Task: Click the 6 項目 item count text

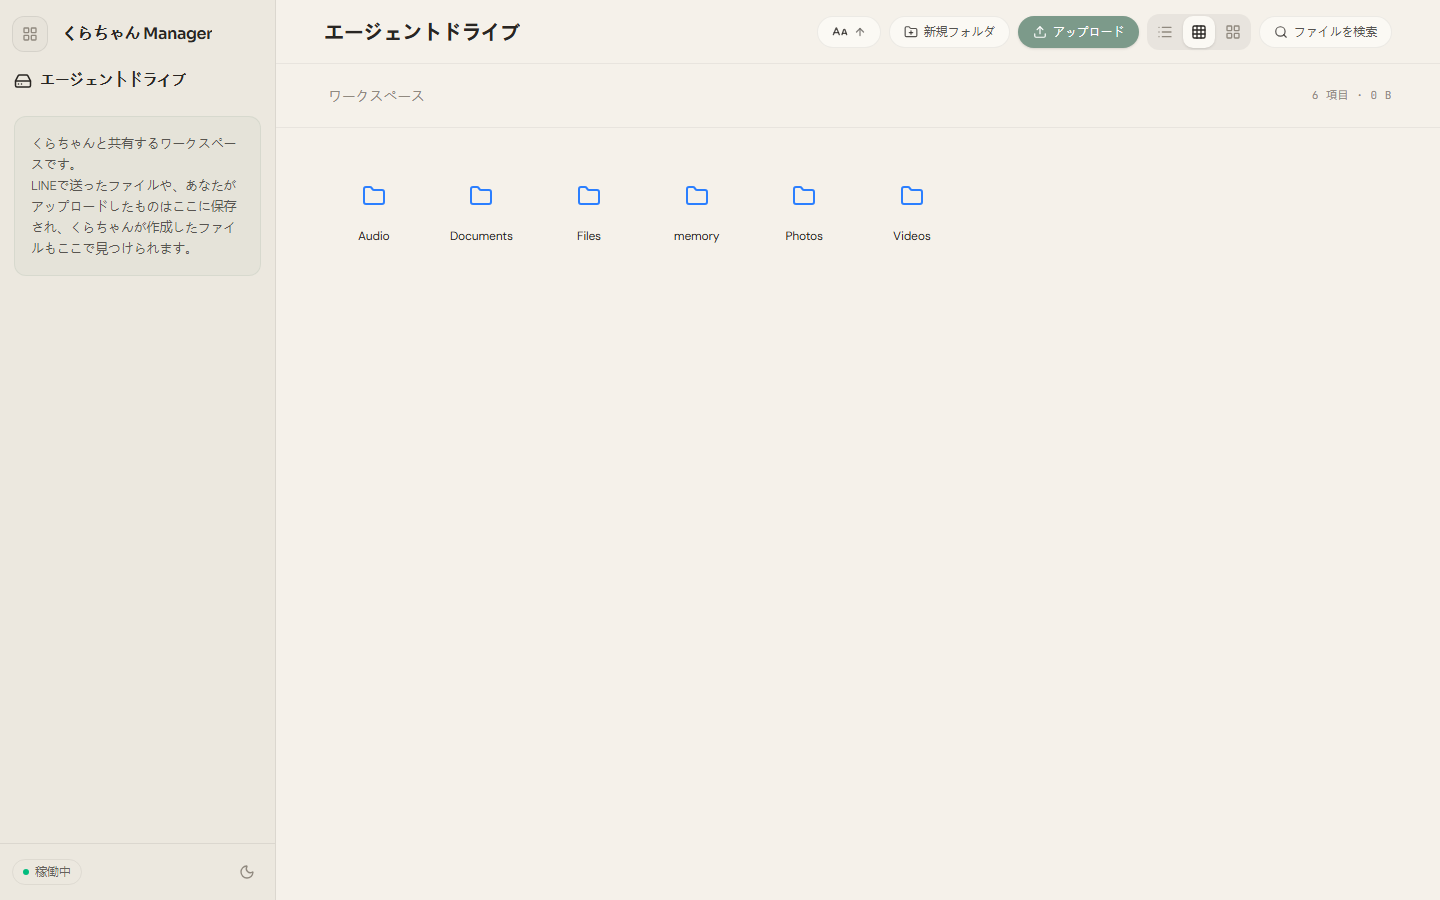Action: pos(1330,95)
